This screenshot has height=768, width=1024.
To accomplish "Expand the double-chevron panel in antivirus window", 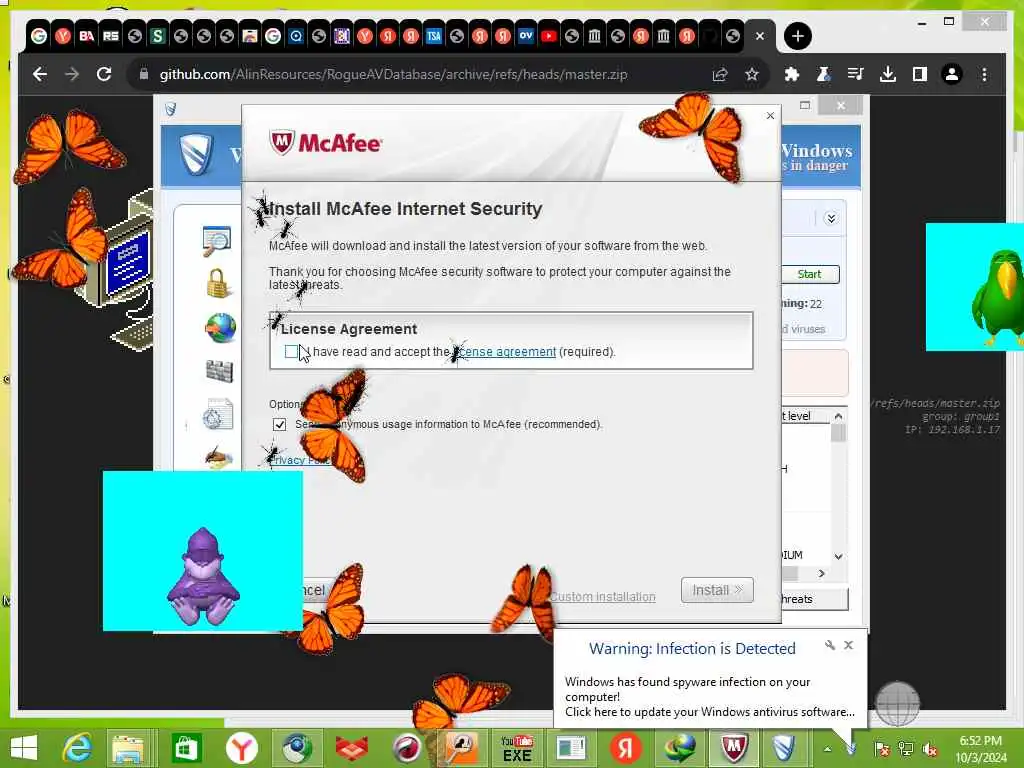I will pos(831,218).
